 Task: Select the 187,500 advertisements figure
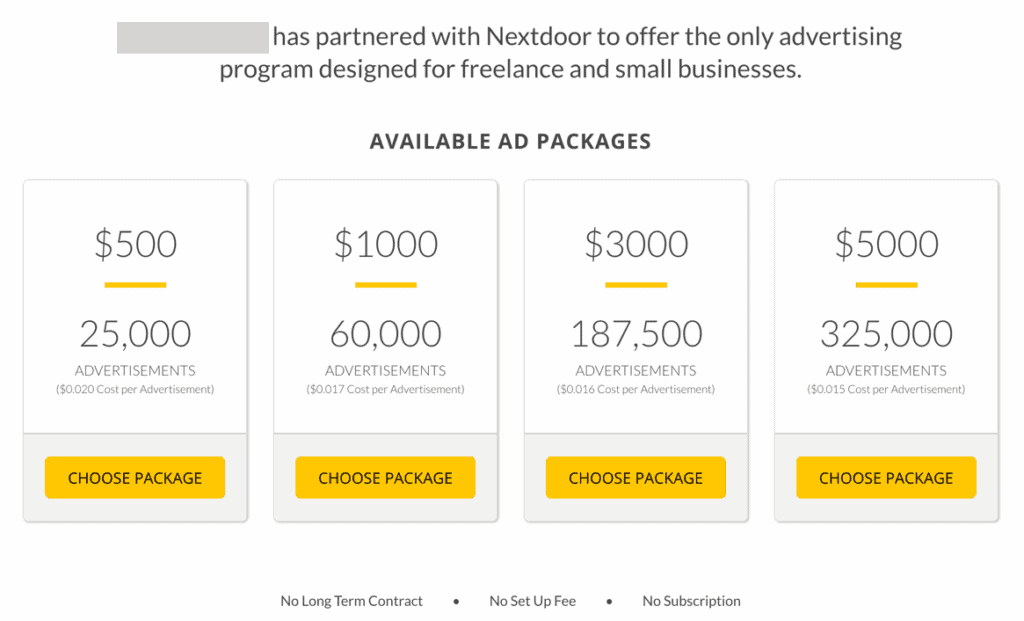(x=636, y=334)
